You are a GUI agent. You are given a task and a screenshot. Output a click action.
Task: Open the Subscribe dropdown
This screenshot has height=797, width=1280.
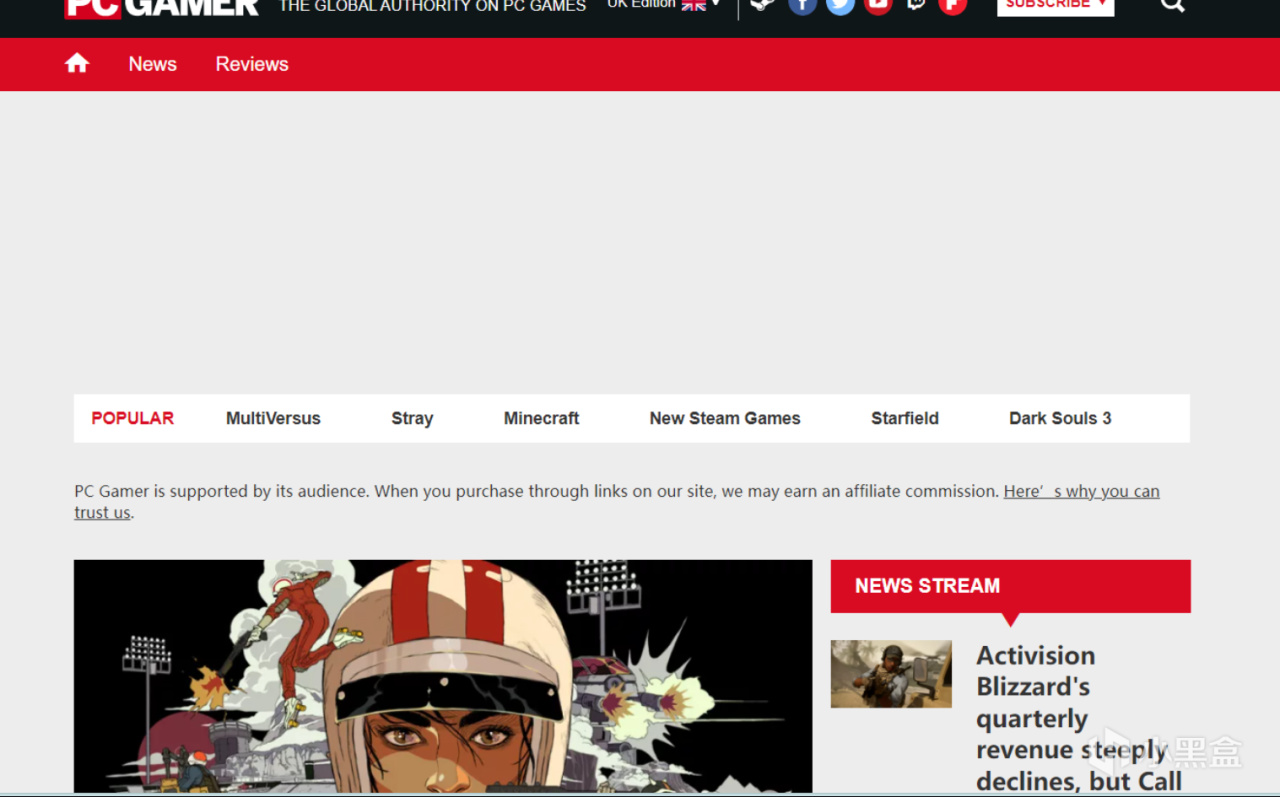click(x=1055, y=6)
